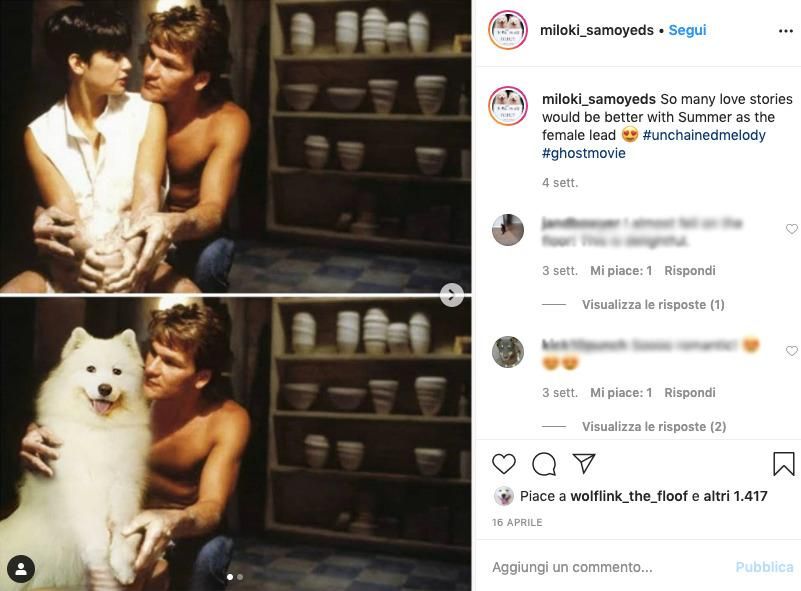Image resolution: width=801 pixels, height=591 pixels.
Task: Expand Visualizza le risposte (2)
Action: (x=654, y=427)
